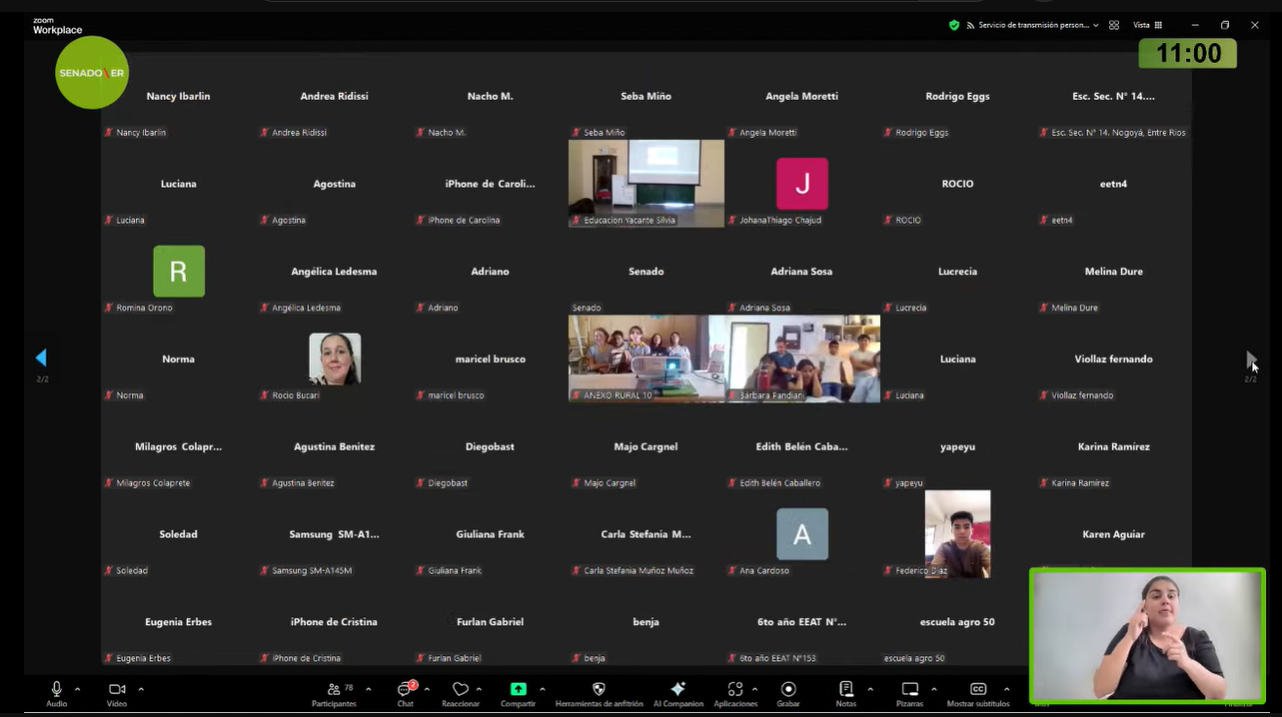
Task: Go to previous gallery page arrow
Action: click(41, 358)
